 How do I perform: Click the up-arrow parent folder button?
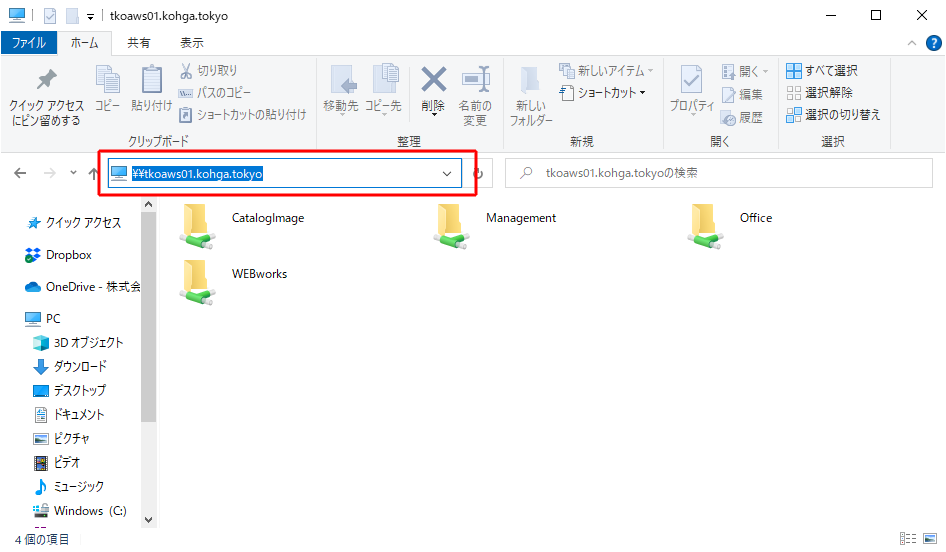[94, 174]
